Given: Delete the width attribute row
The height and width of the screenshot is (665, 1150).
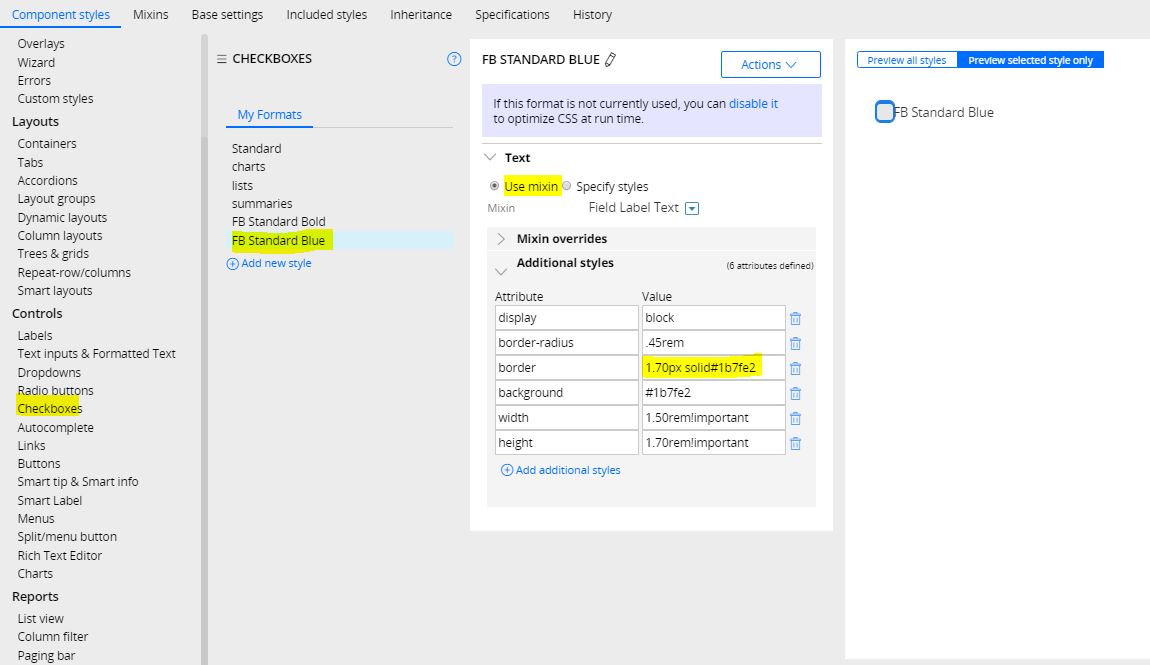Looking at the screenshot, I should [x=795, y=417].
